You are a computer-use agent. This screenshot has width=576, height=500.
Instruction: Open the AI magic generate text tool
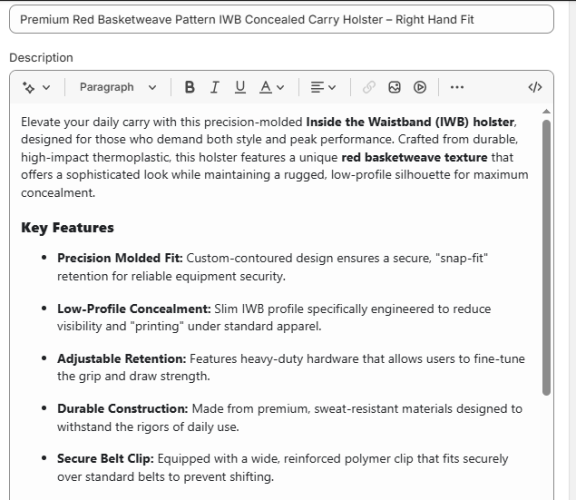coord(29,87)
